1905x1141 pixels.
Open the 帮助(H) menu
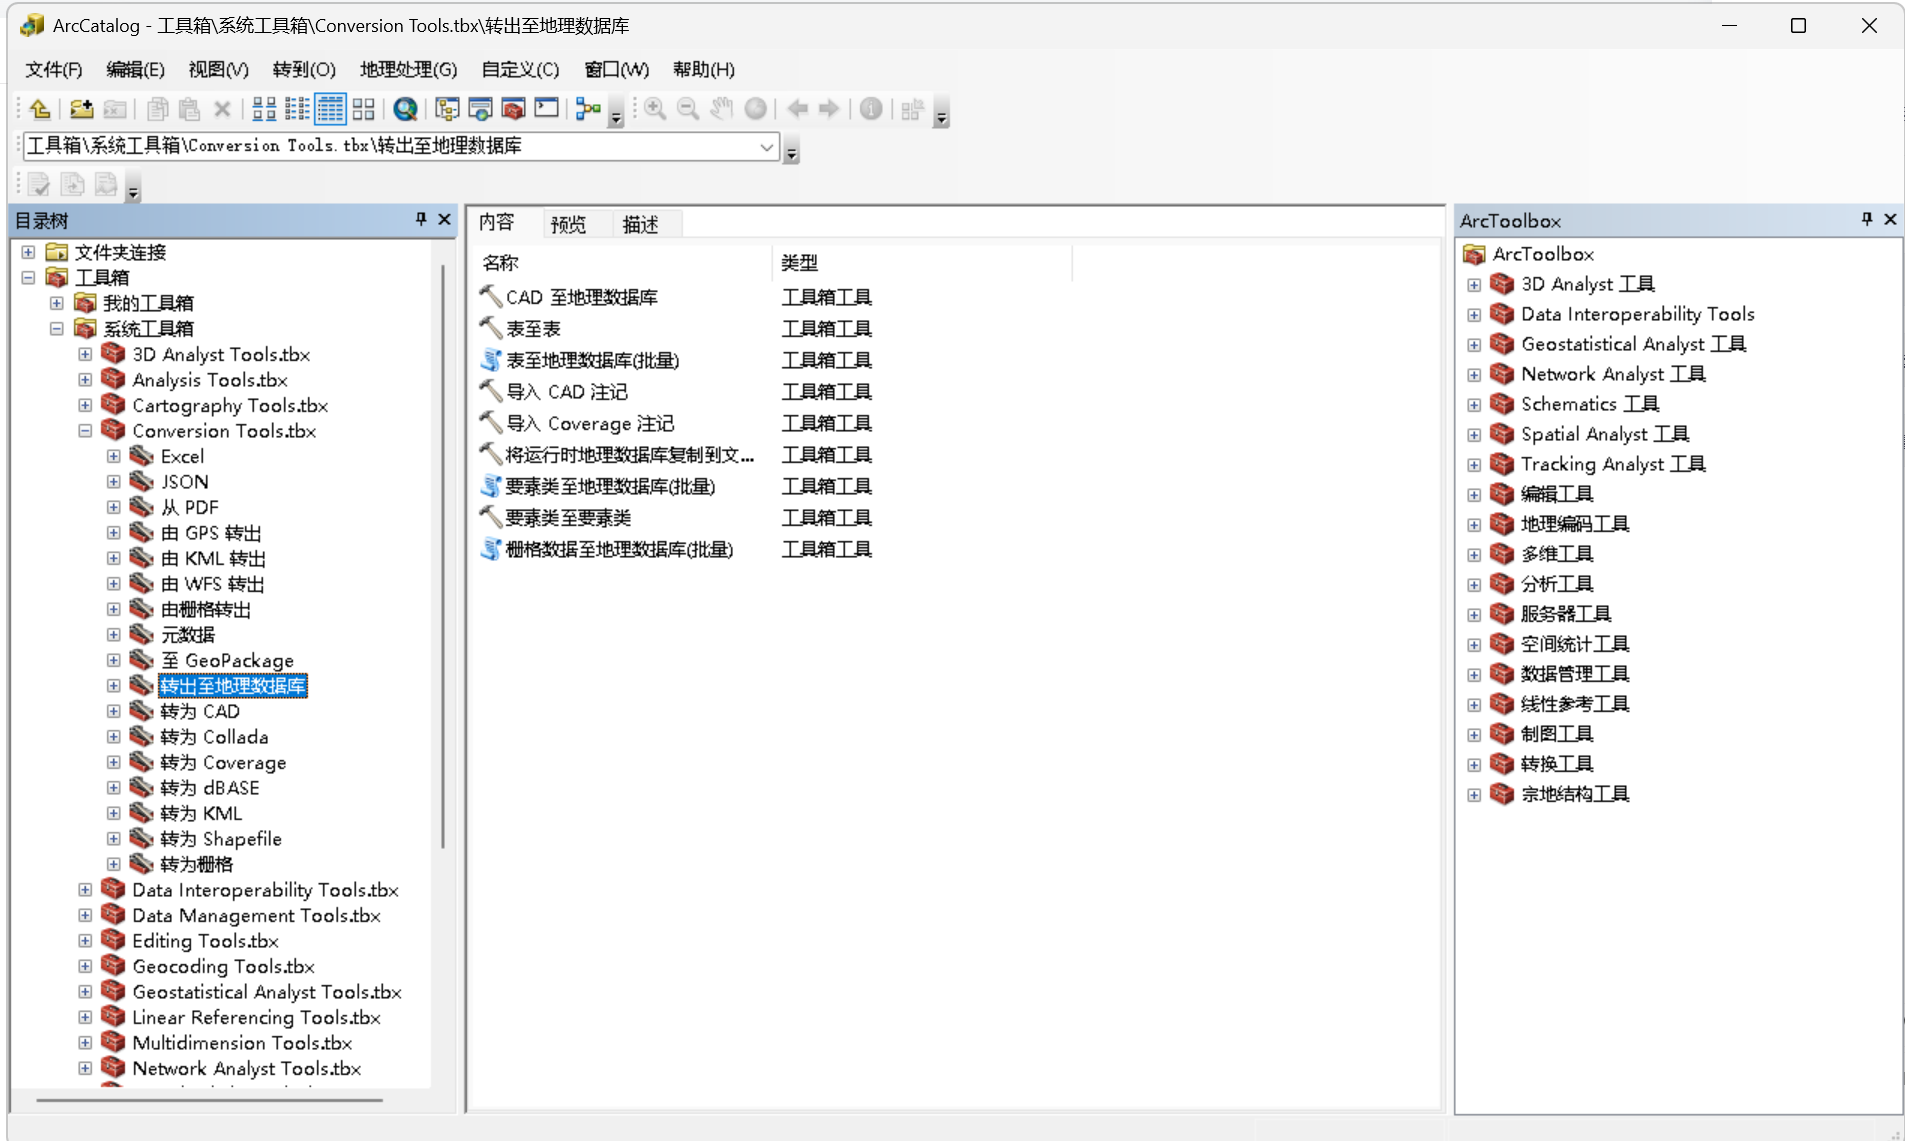[703, 69]
